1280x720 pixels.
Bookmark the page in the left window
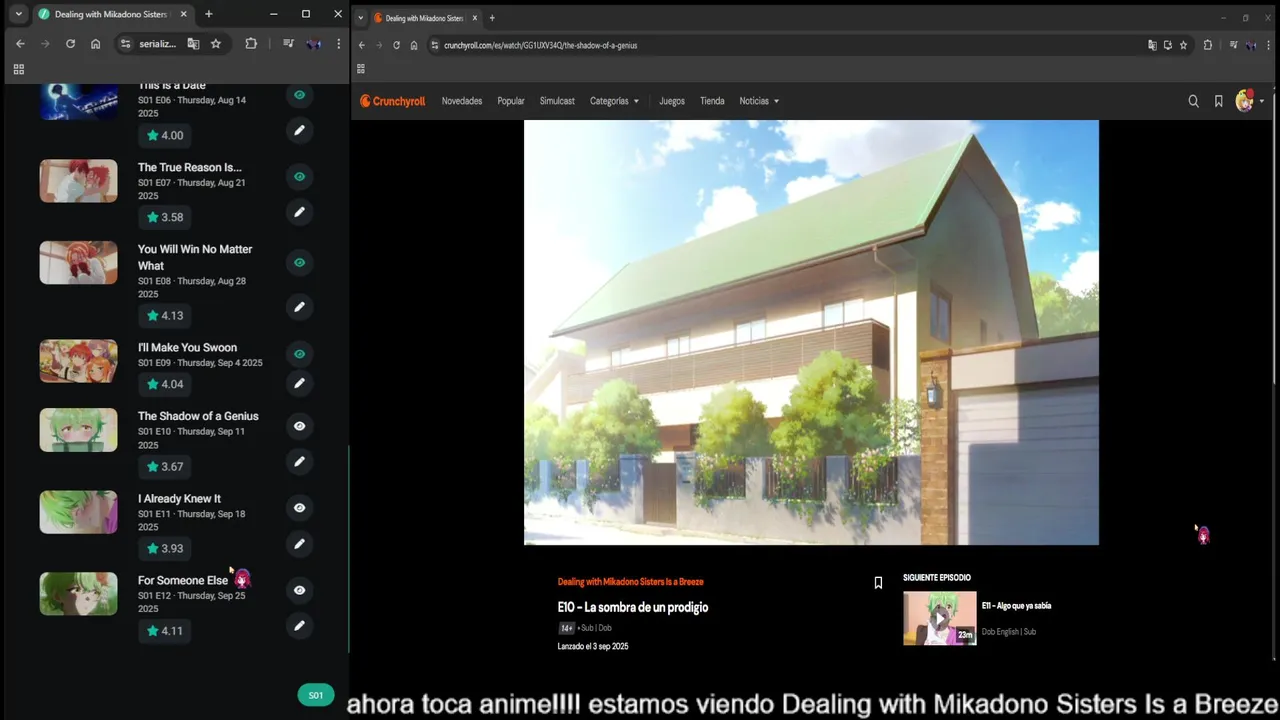[215, 44]
